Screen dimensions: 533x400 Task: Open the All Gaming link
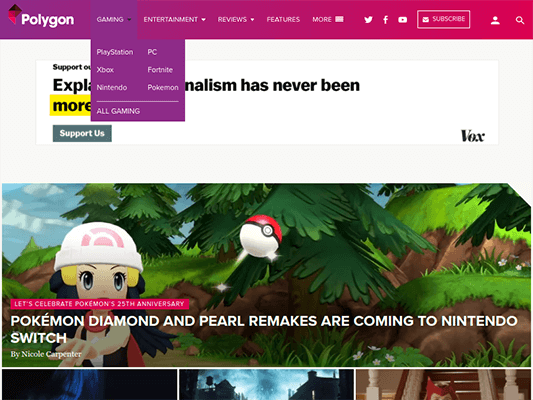click(x=118, y=111)
